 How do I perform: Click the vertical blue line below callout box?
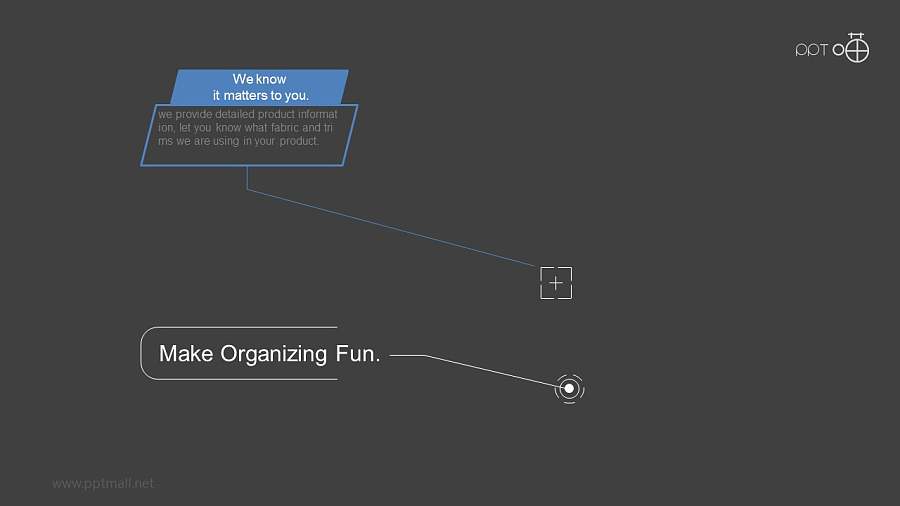[247, 178]
